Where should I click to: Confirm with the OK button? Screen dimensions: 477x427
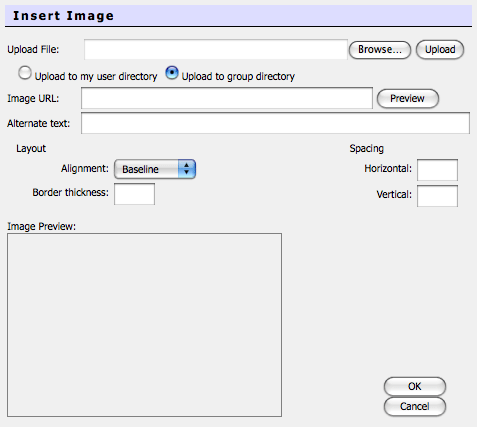(x=415, y=386)
